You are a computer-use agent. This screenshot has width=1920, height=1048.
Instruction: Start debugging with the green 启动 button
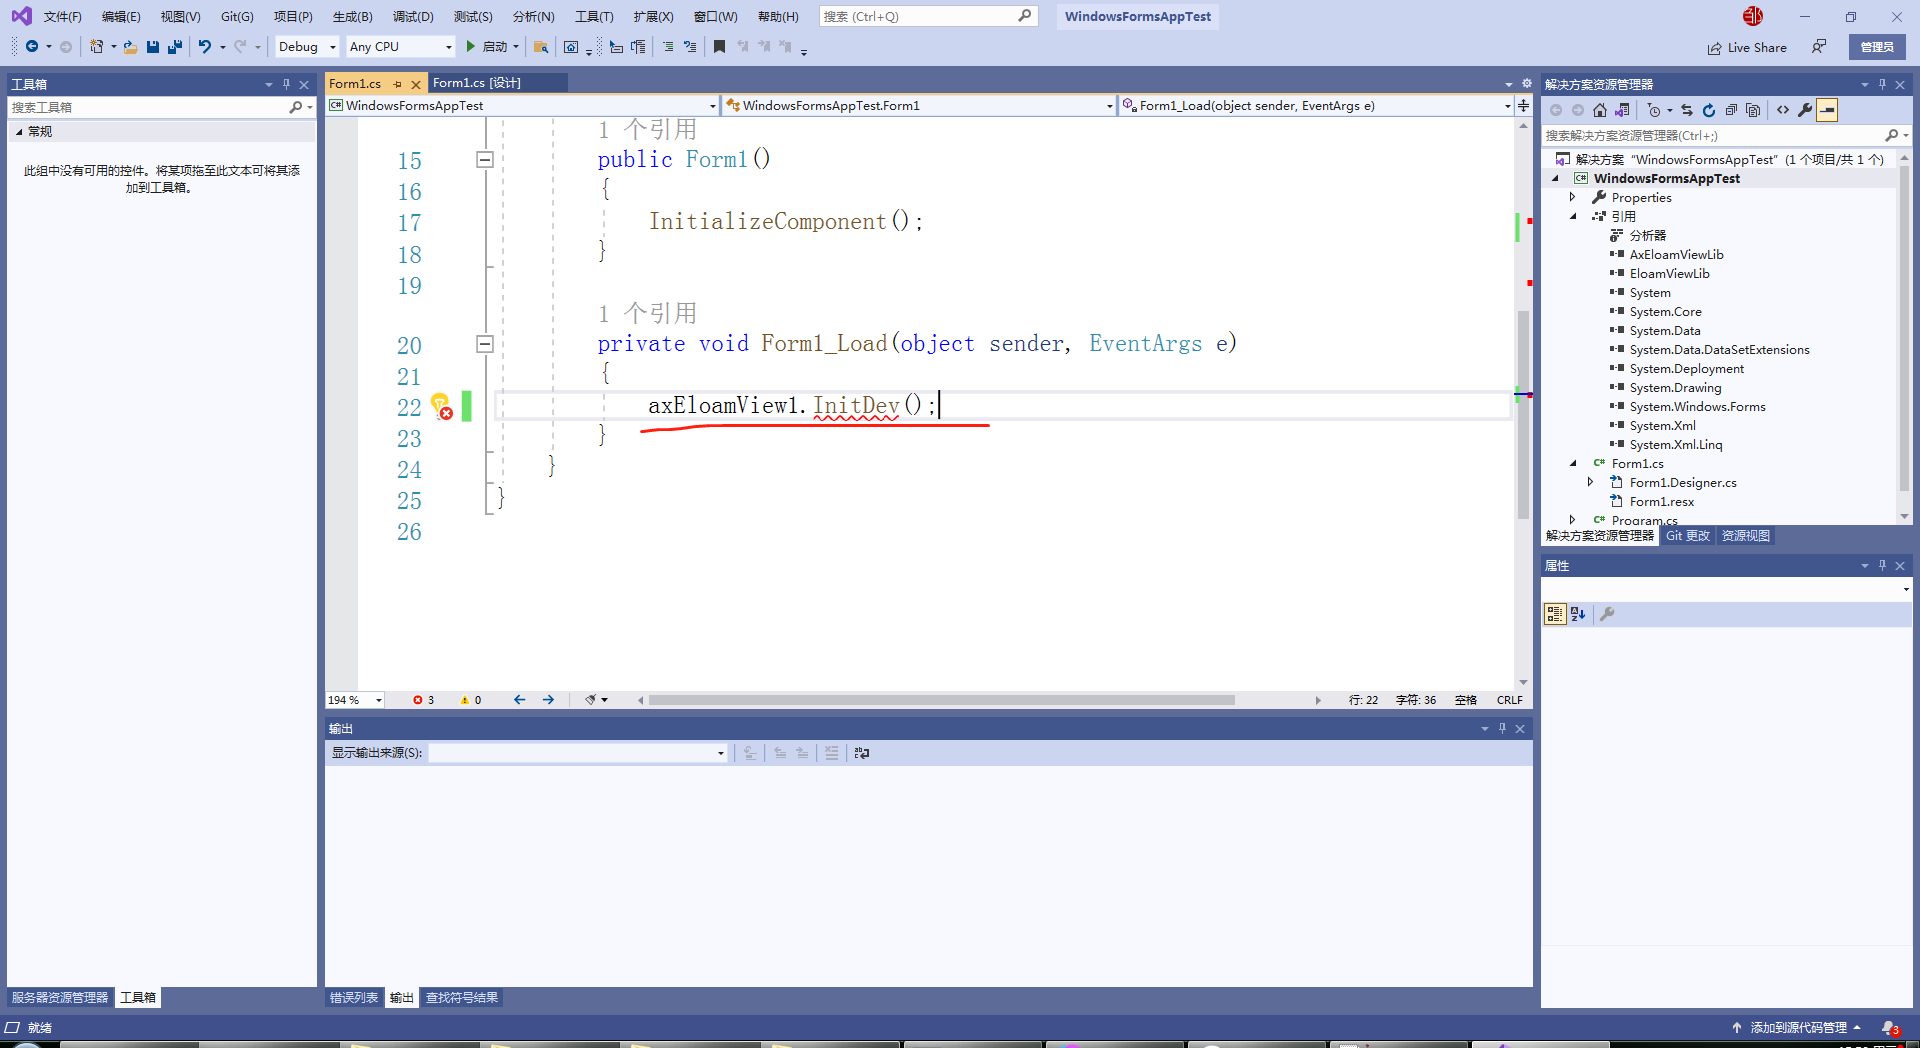coord(487,46)
